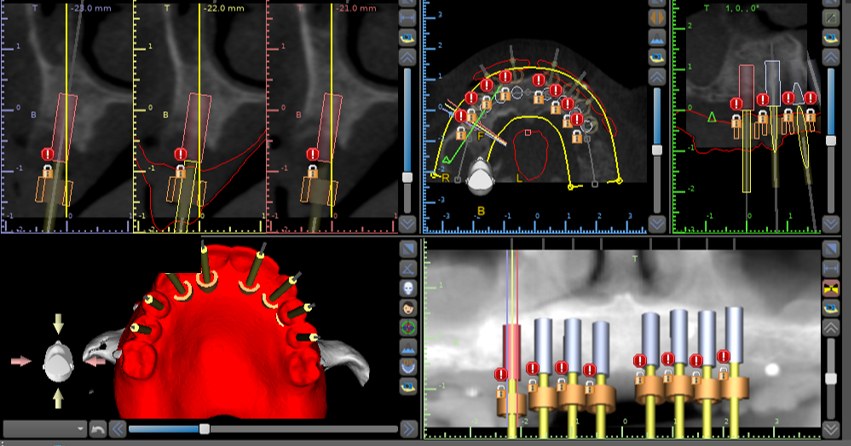Click the -21.0 mm slice position label
The width and height of the screenshot is (851, 446).
coord(357,9)
